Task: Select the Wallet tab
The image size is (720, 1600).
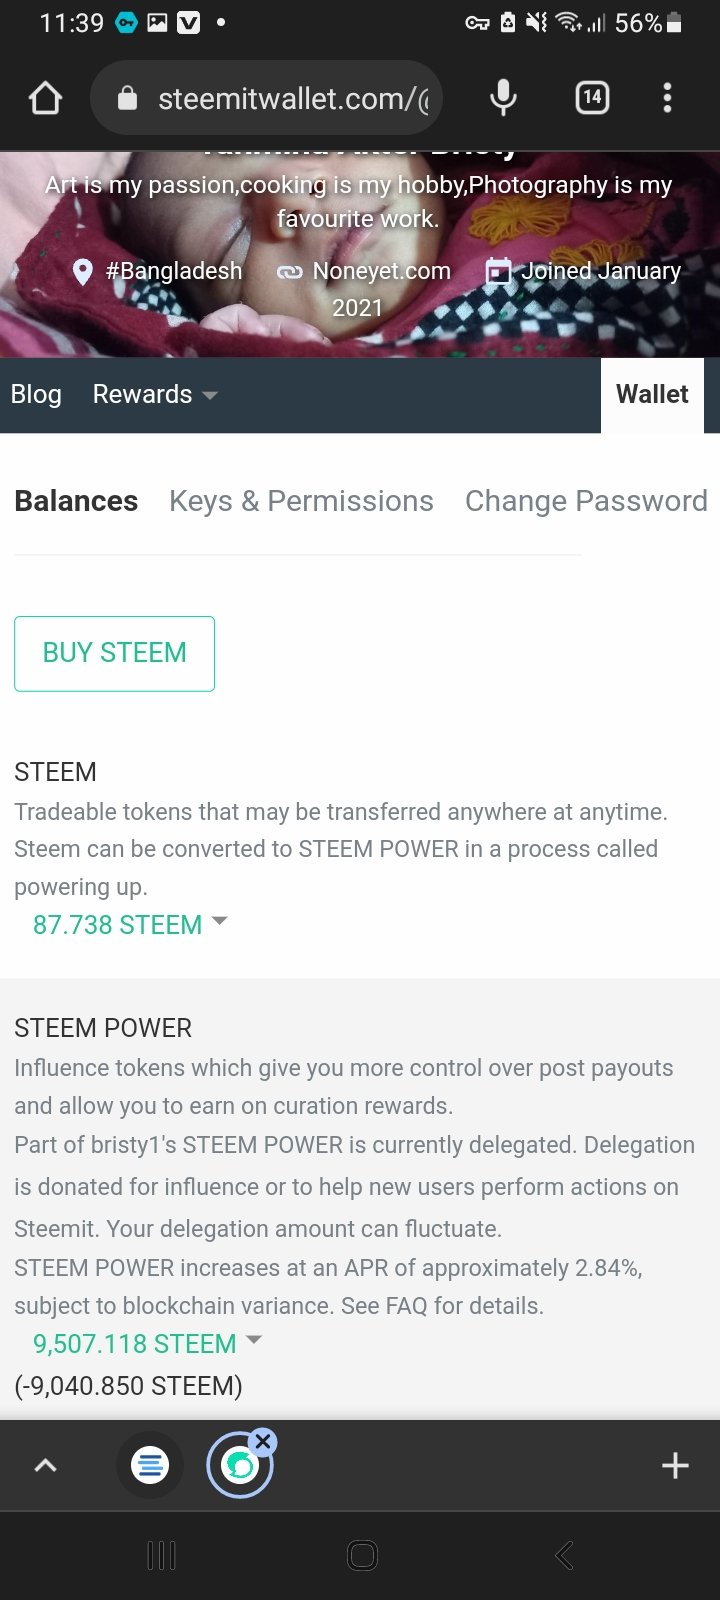Action: click(652, 395)
